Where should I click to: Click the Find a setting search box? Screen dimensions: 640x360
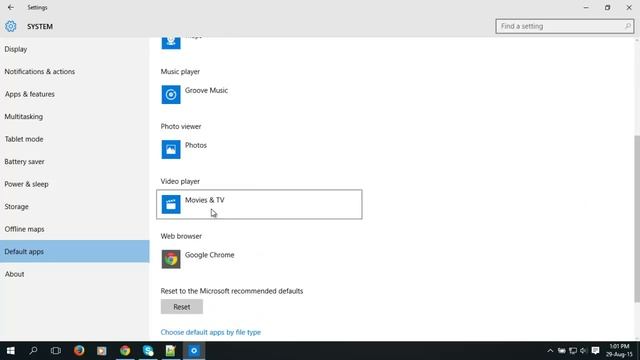[x=564, y=26]
